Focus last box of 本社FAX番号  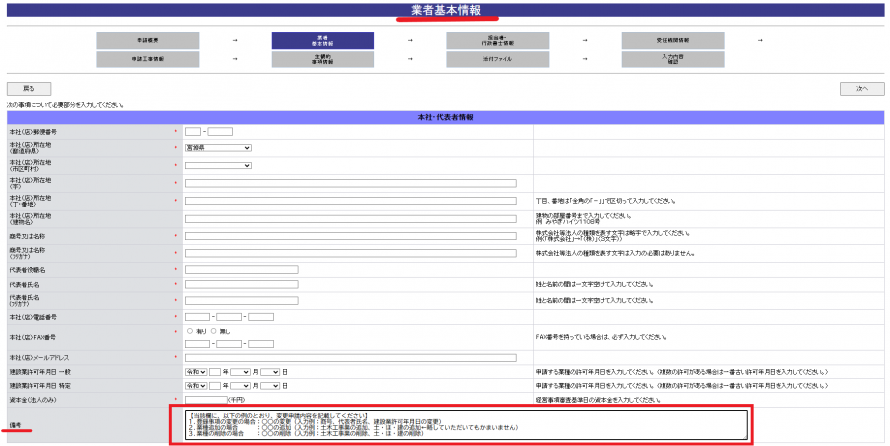[x=261, y=343]
